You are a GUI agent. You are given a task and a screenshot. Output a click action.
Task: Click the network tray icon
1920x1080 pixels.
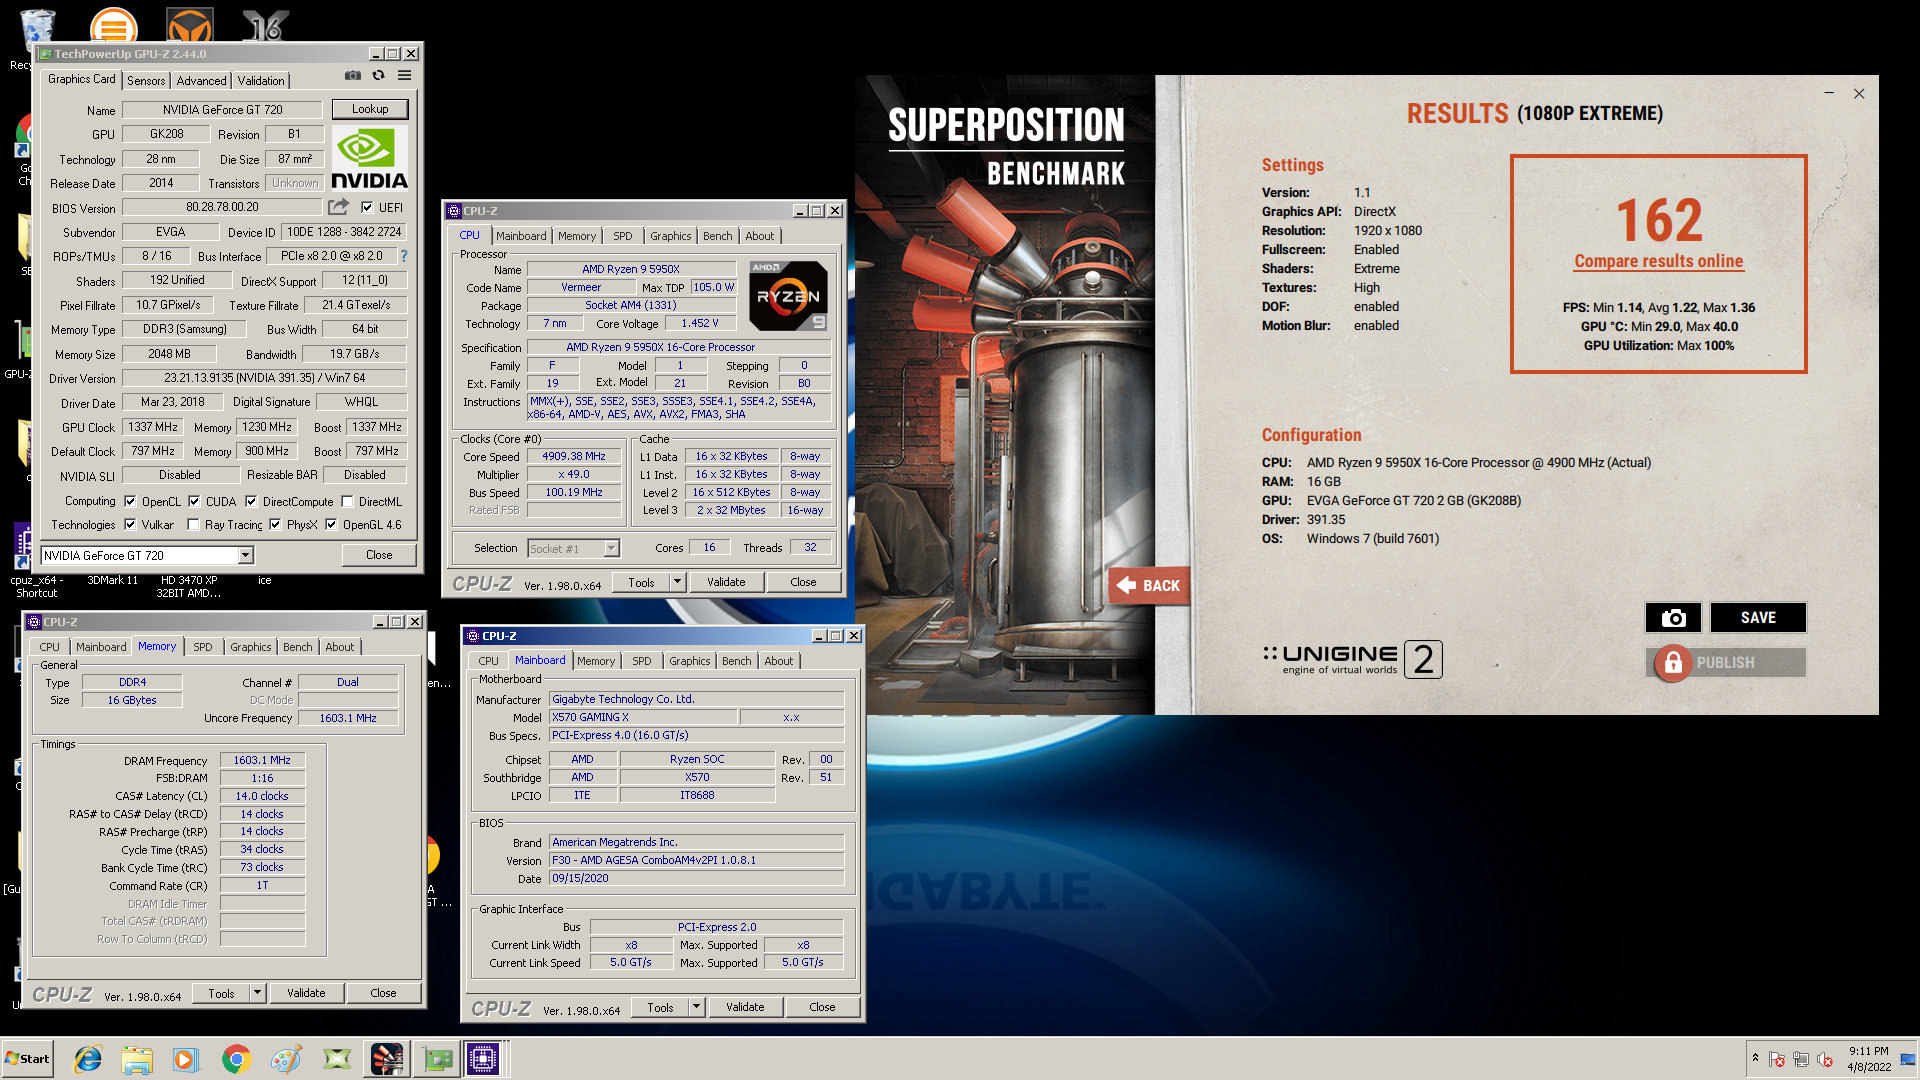point(1801,1059)
